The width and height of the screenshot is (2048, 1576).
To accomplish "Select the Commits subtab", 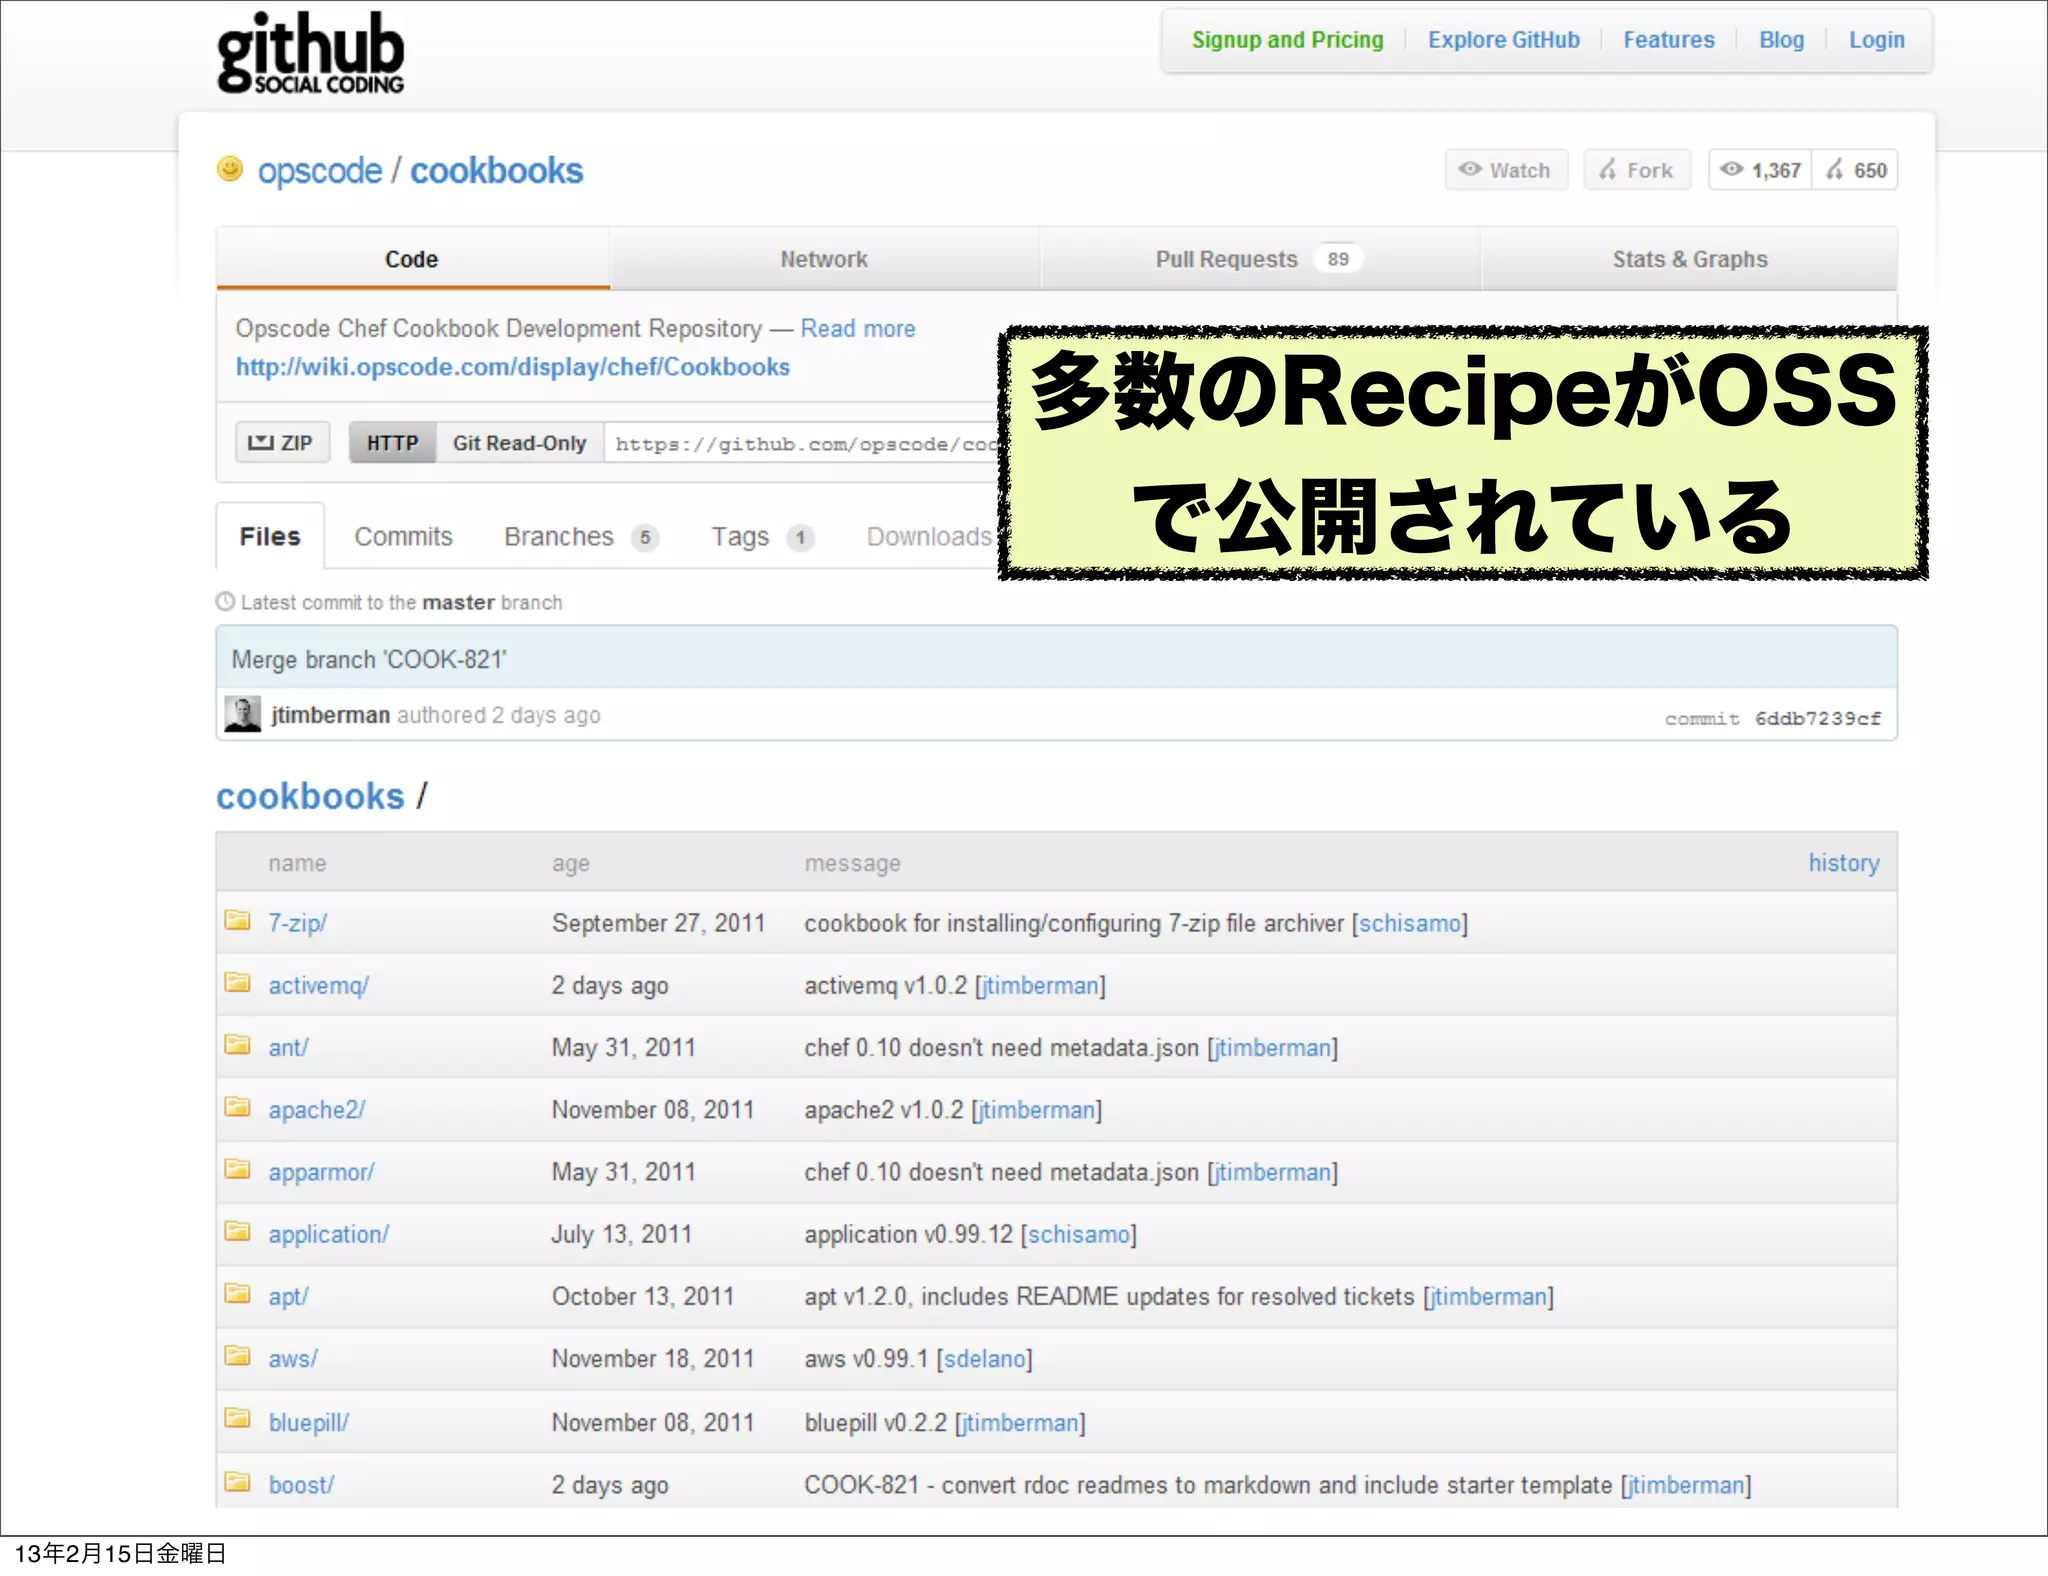I will tap(403, 537).
